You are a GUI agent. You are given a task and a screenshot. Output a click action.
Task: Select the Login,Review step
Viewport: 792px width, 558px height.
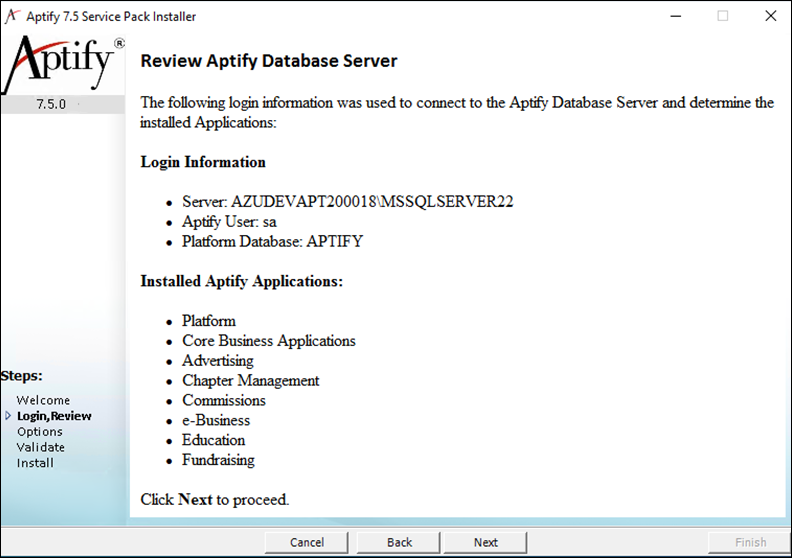click(x=54, y=416)
